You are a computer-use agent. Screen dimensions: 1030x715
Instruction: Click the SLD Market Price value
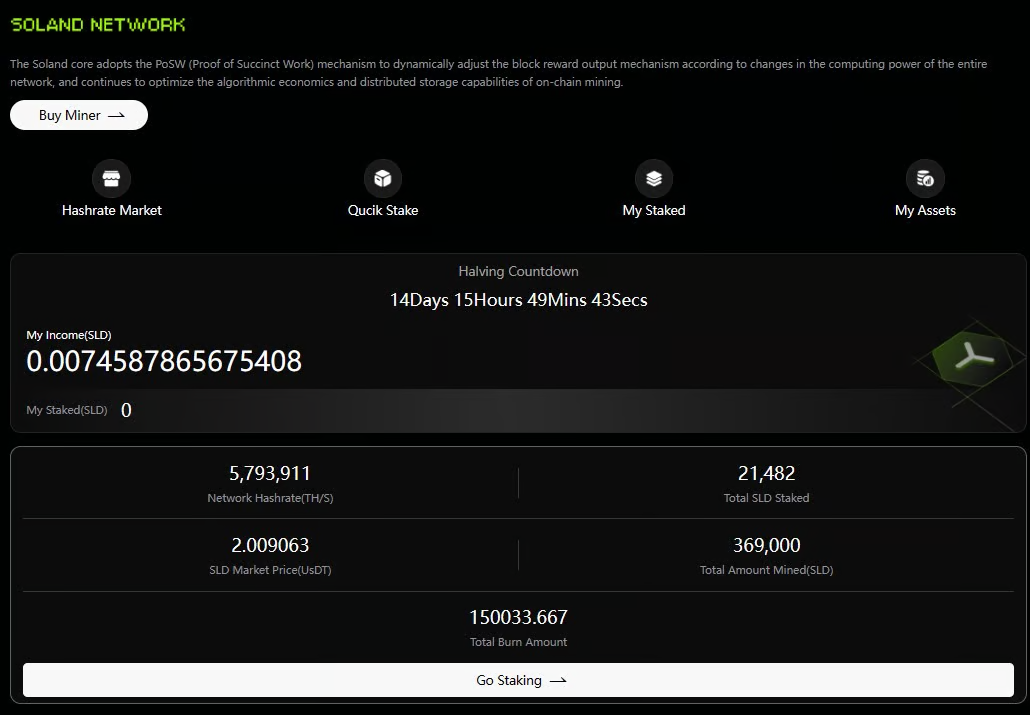(270, 546)
